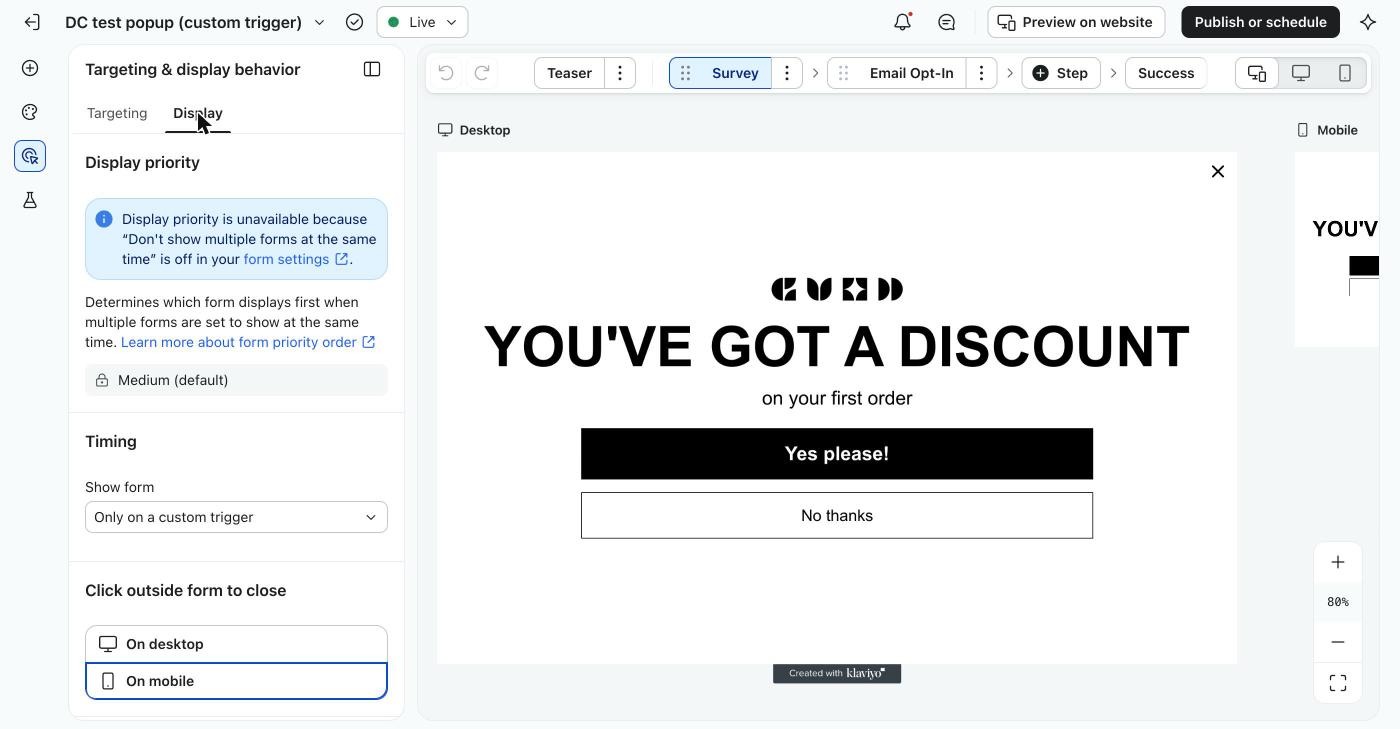1400x729 pixels.
Task: Toggle On mobile click-outside option
Action: point(236,681)
